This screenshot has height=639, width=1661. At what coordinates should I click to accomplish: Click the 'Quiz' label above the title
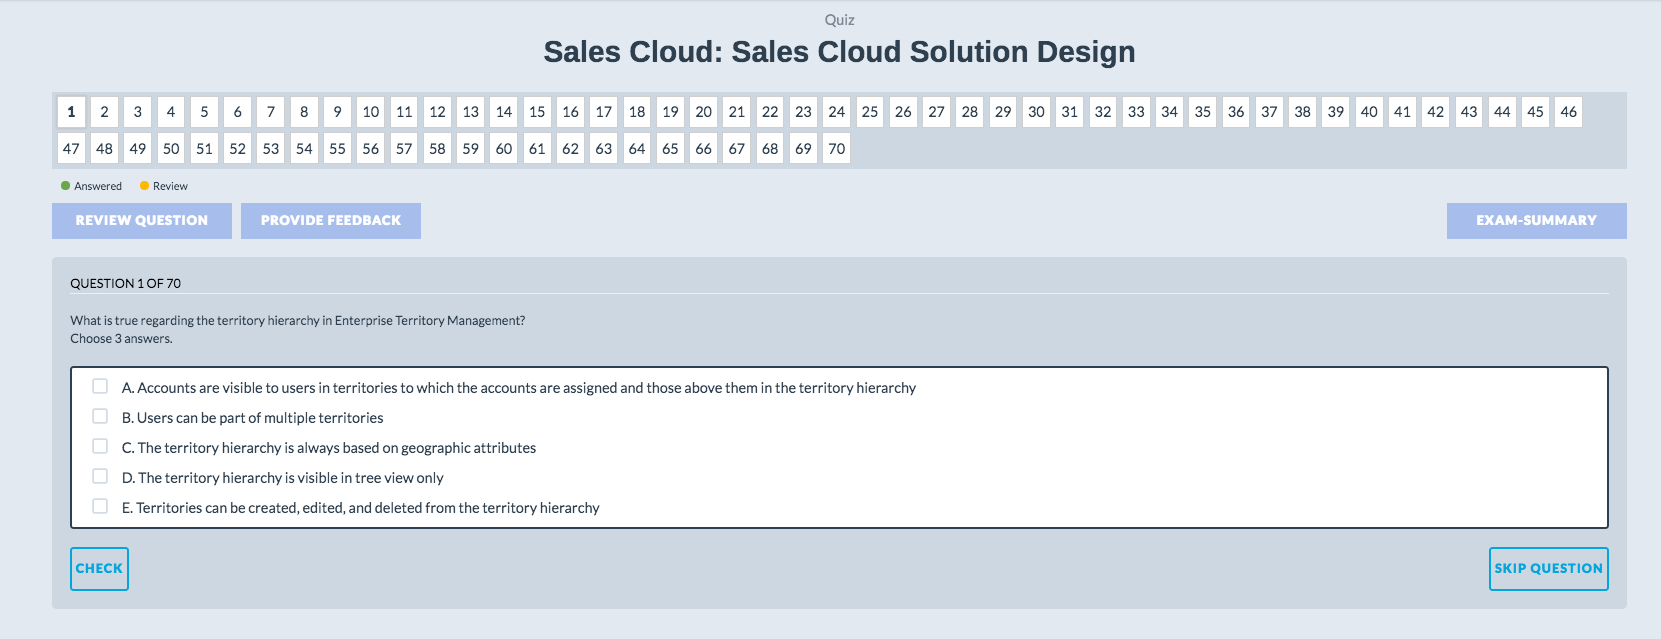pyautogui.click(x=839, y=20)
